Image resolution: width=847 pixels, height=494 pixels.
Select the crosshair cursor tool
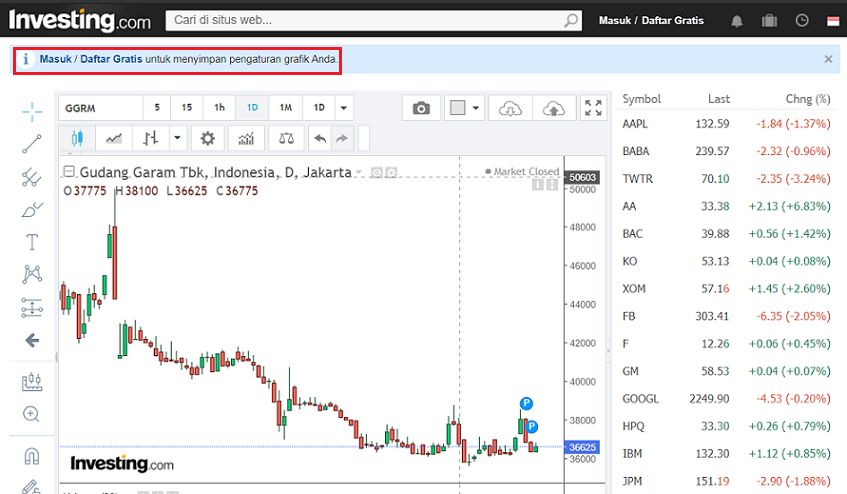32,112
